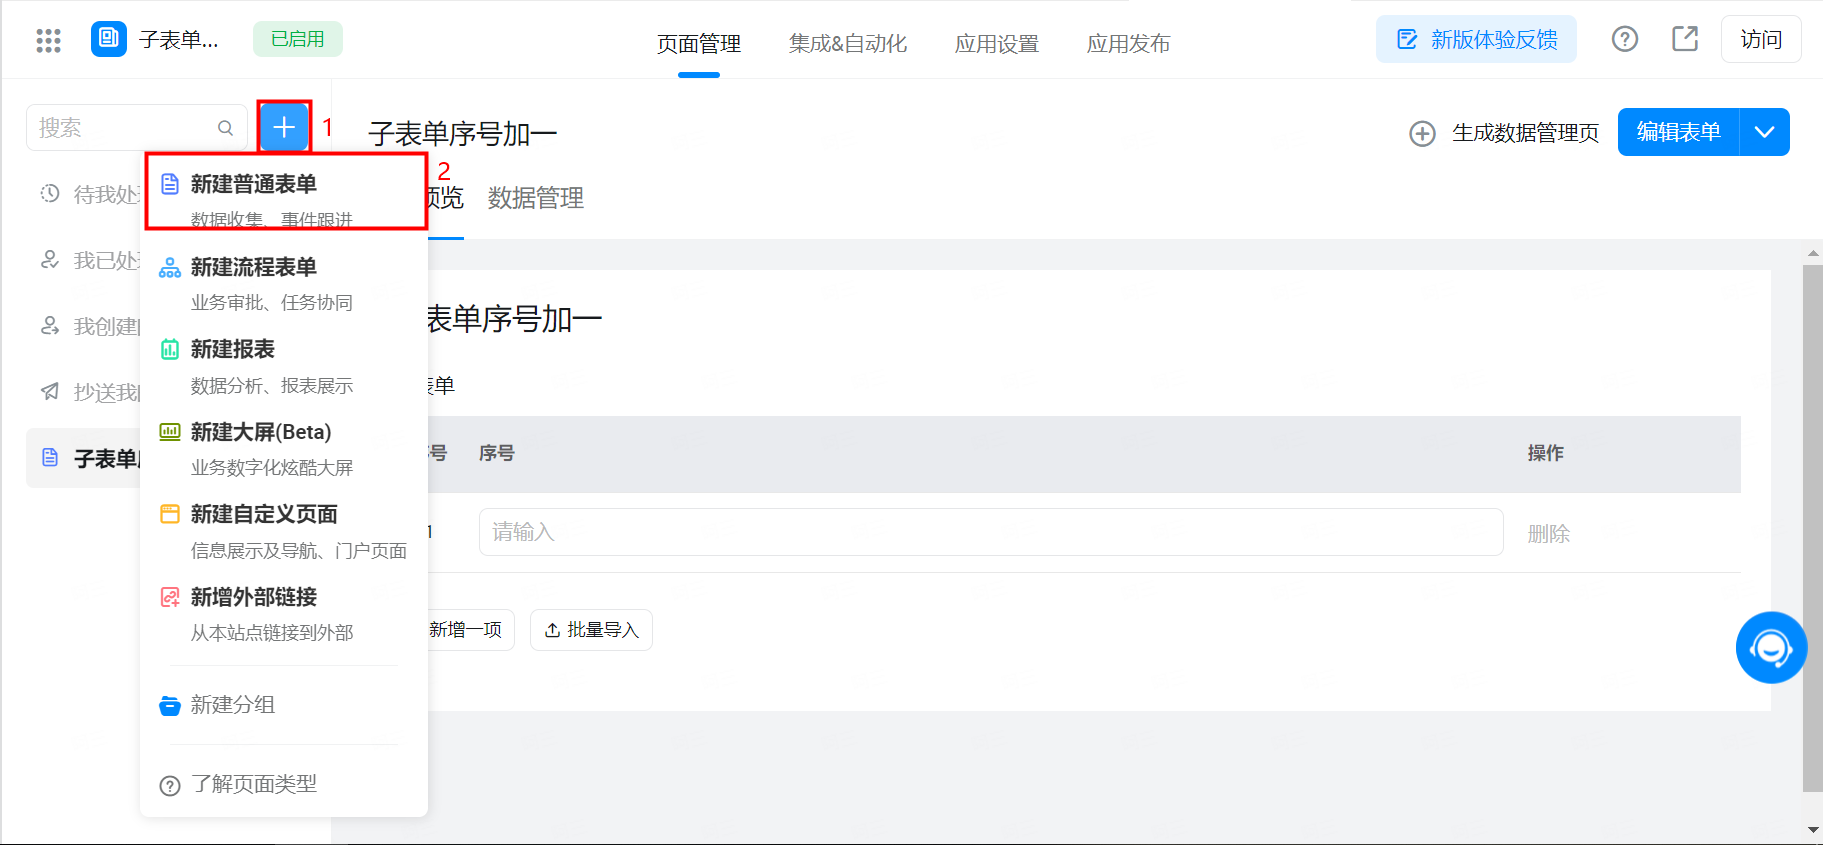Click the blue plus create button
Screen dimensions: 1823x845
coord(284,127)
